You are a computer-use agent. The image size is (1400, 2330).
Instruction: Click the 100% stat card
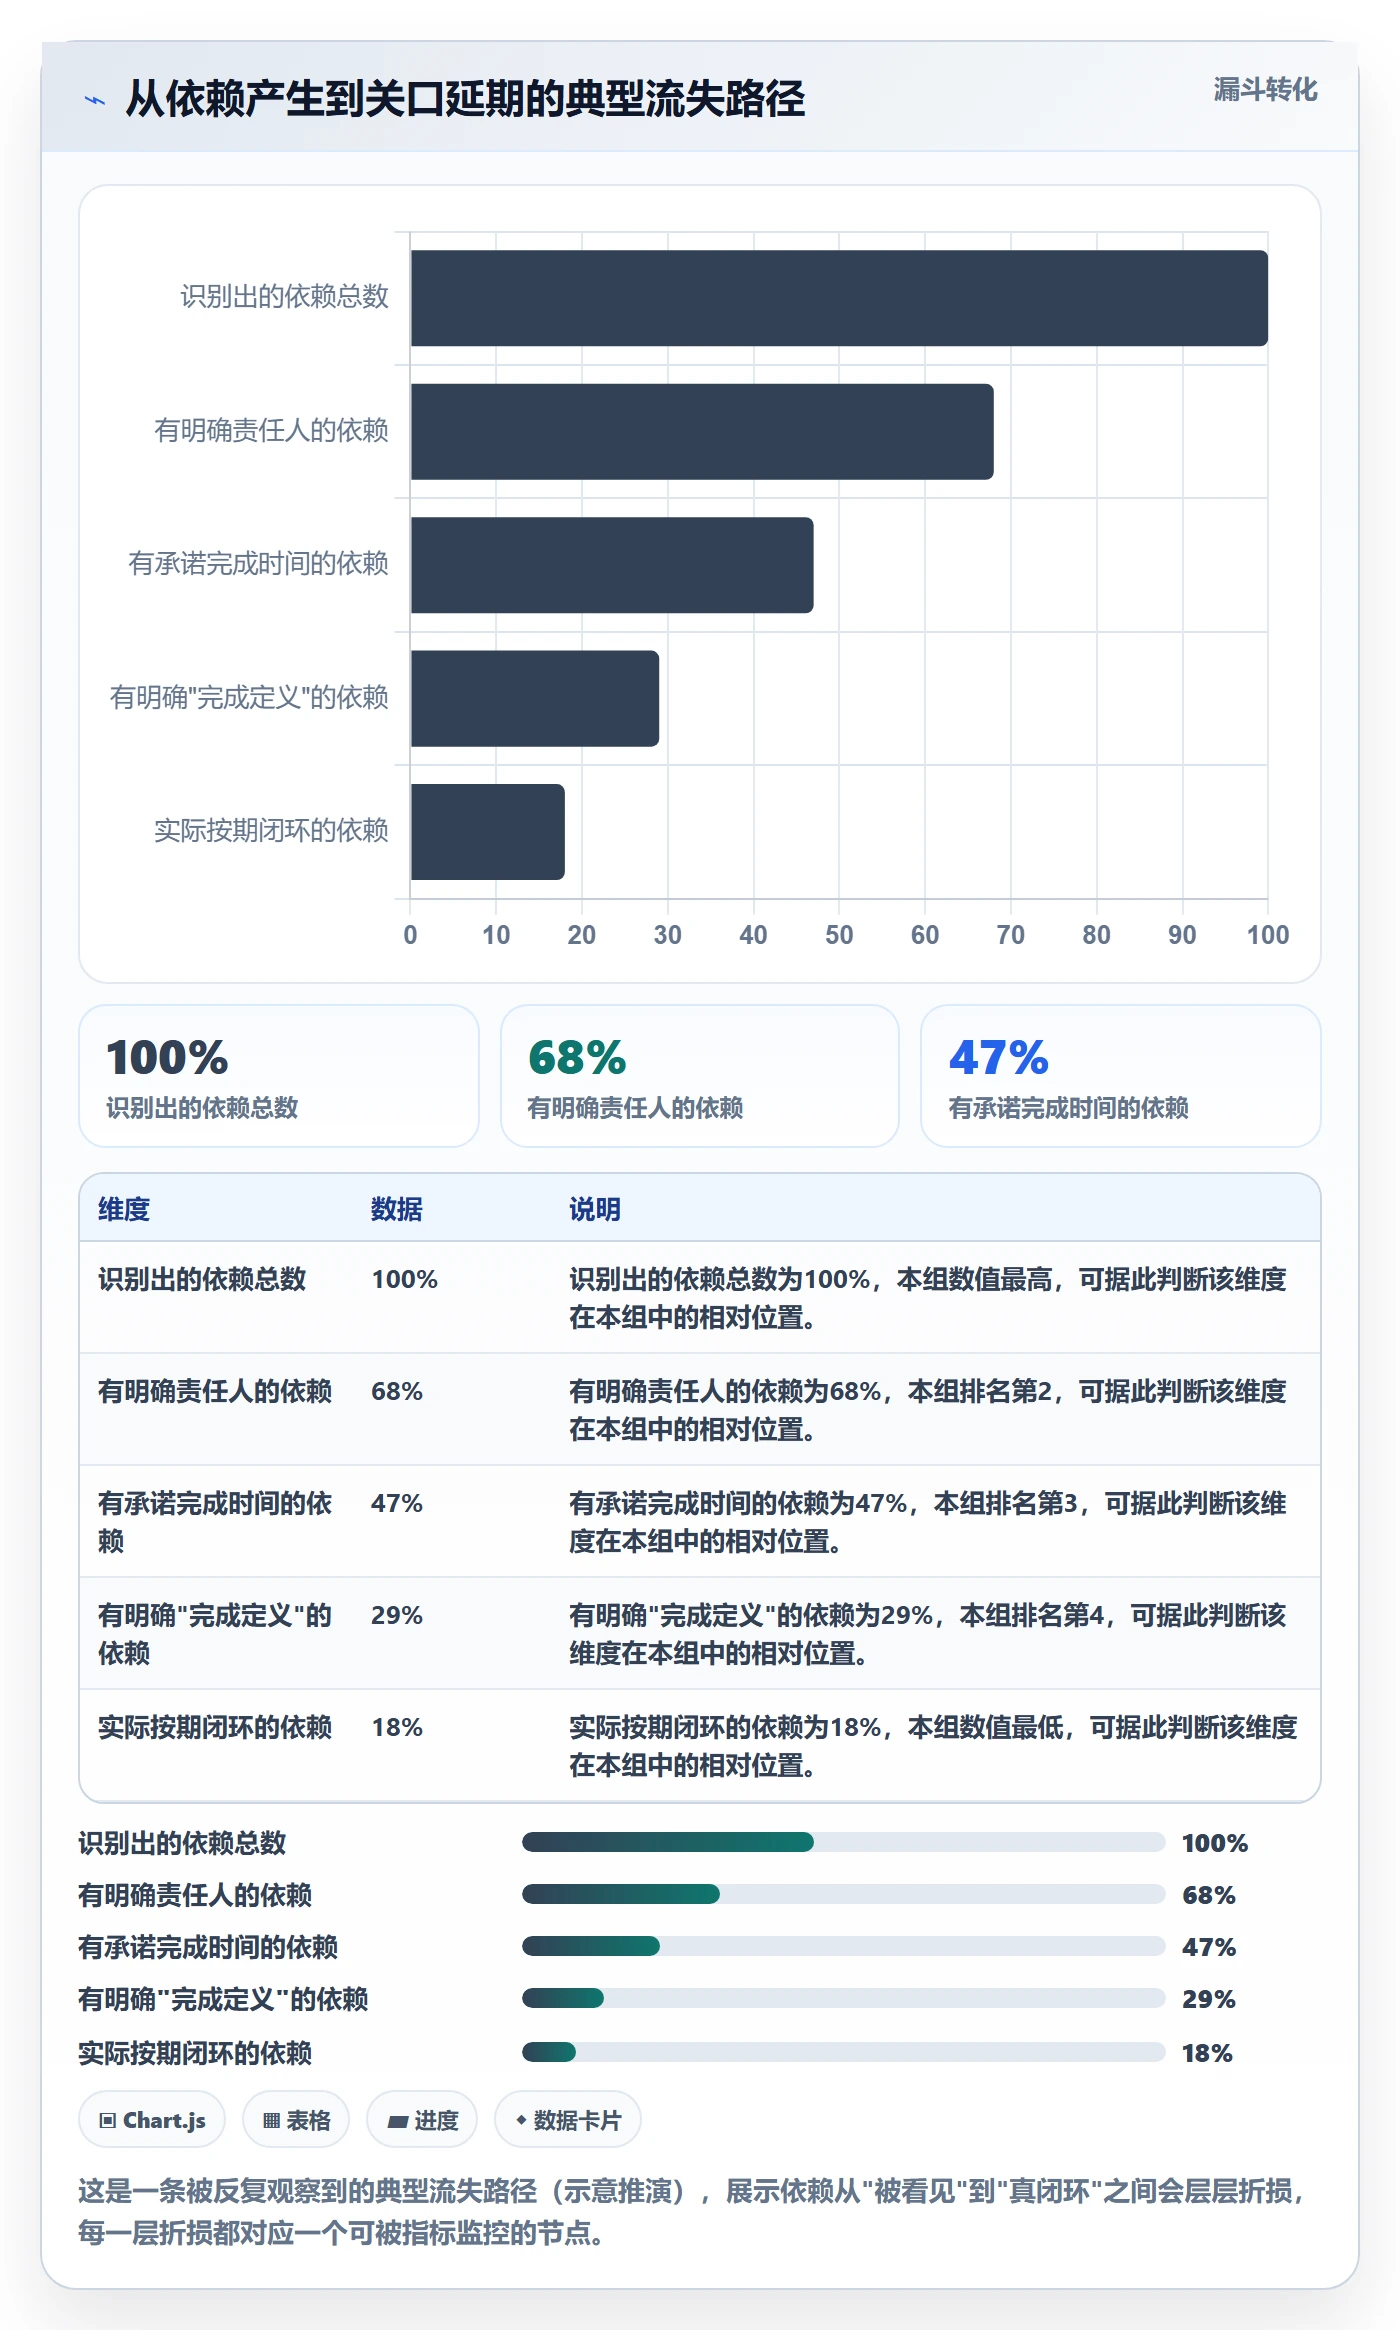coord(279,1076)
